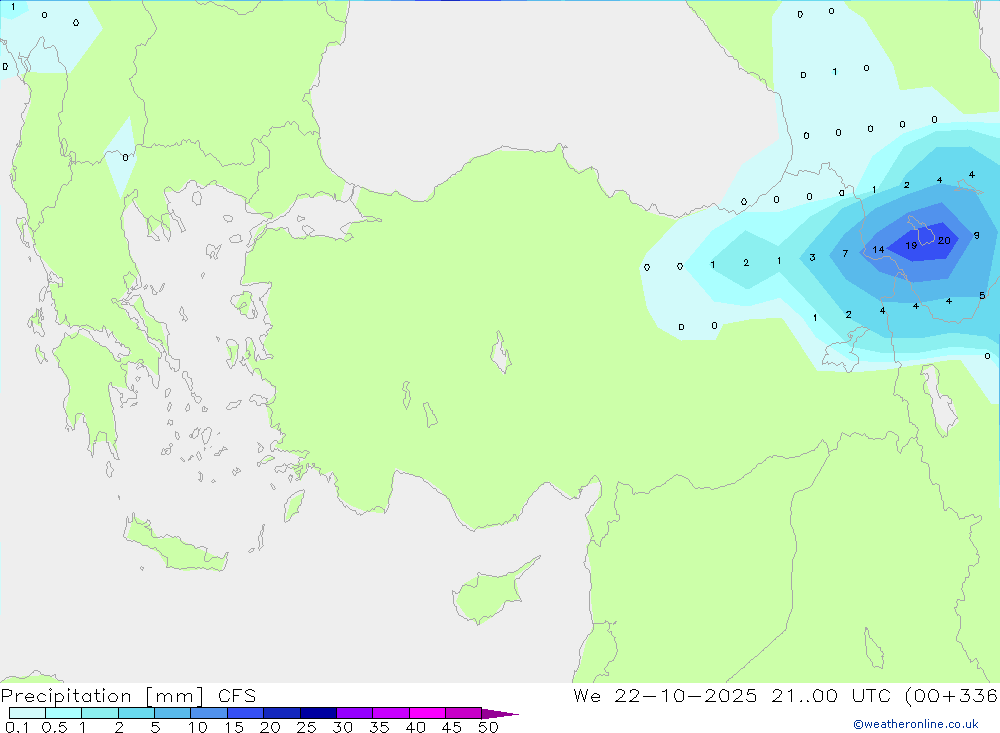Click the precipitation value "19" on the map
The height and width of the screenshot is (733, 1000).
click(x=911, y=246)
